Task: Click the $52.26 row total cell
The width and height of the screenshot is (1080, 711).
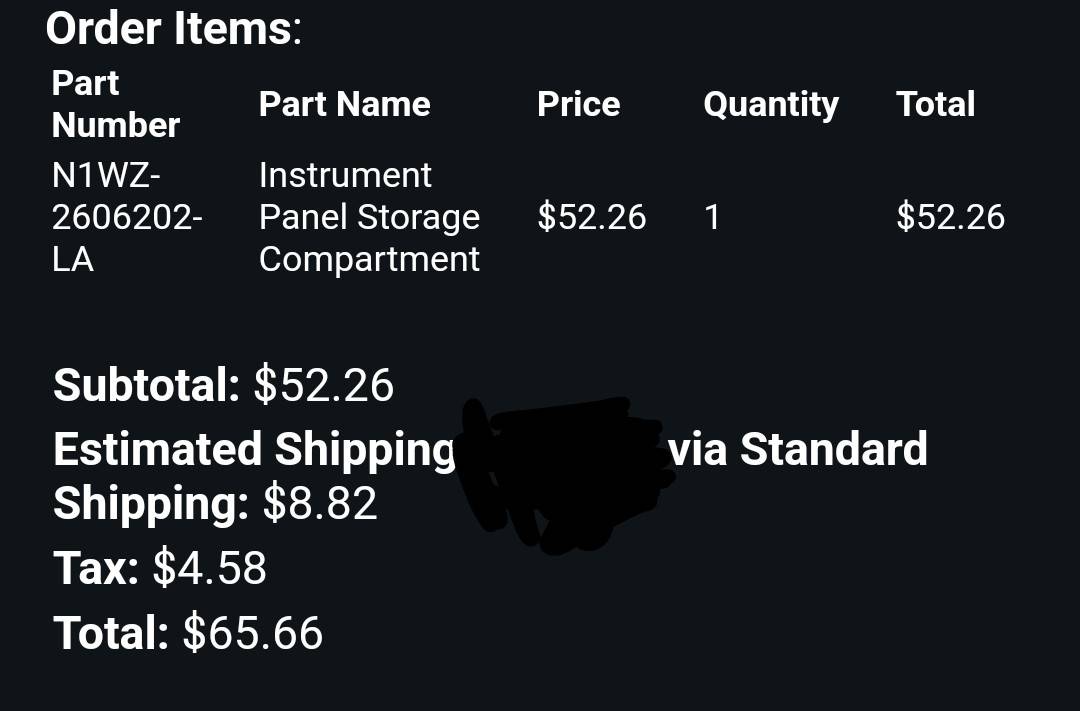Action: (x=951, y=217)
